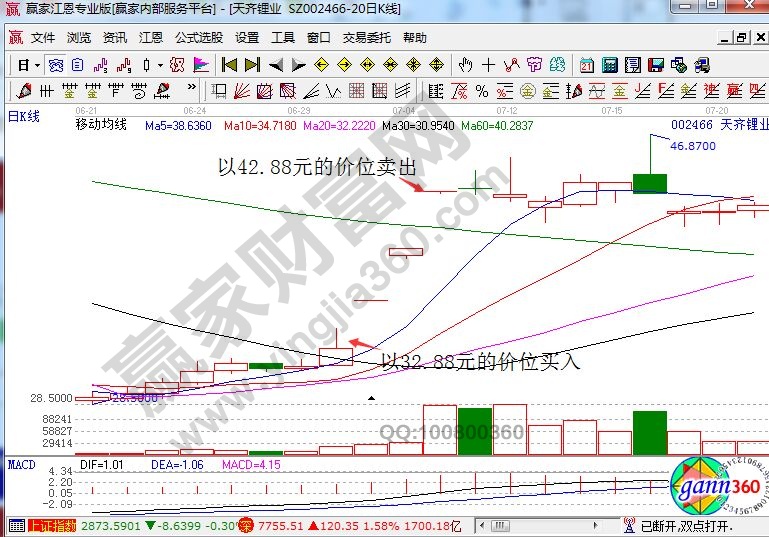Click the 日K线 chart period label

(24, 116)
